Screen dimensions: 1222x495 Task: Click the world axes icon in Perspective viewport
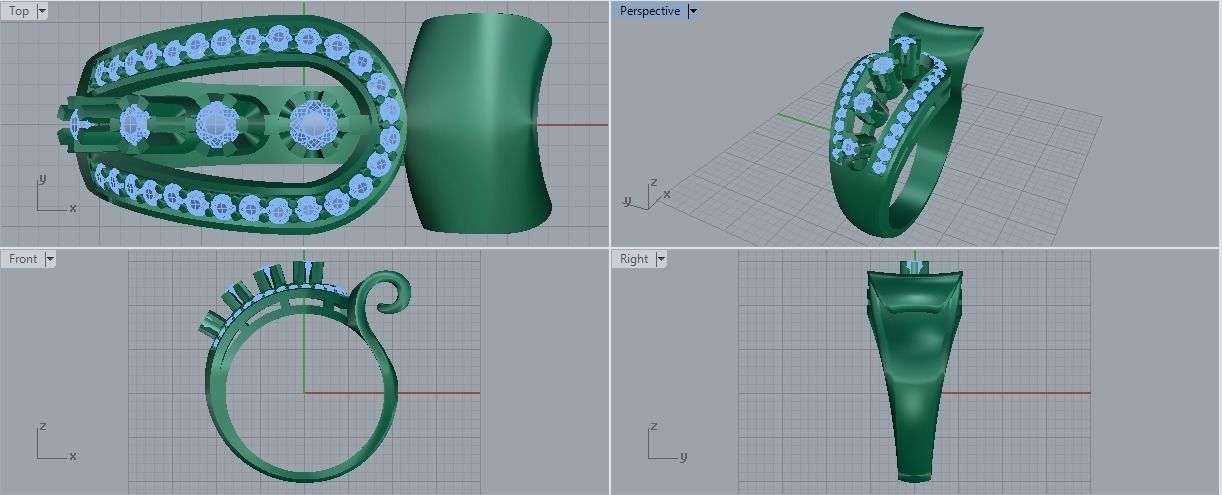point(647,194)
